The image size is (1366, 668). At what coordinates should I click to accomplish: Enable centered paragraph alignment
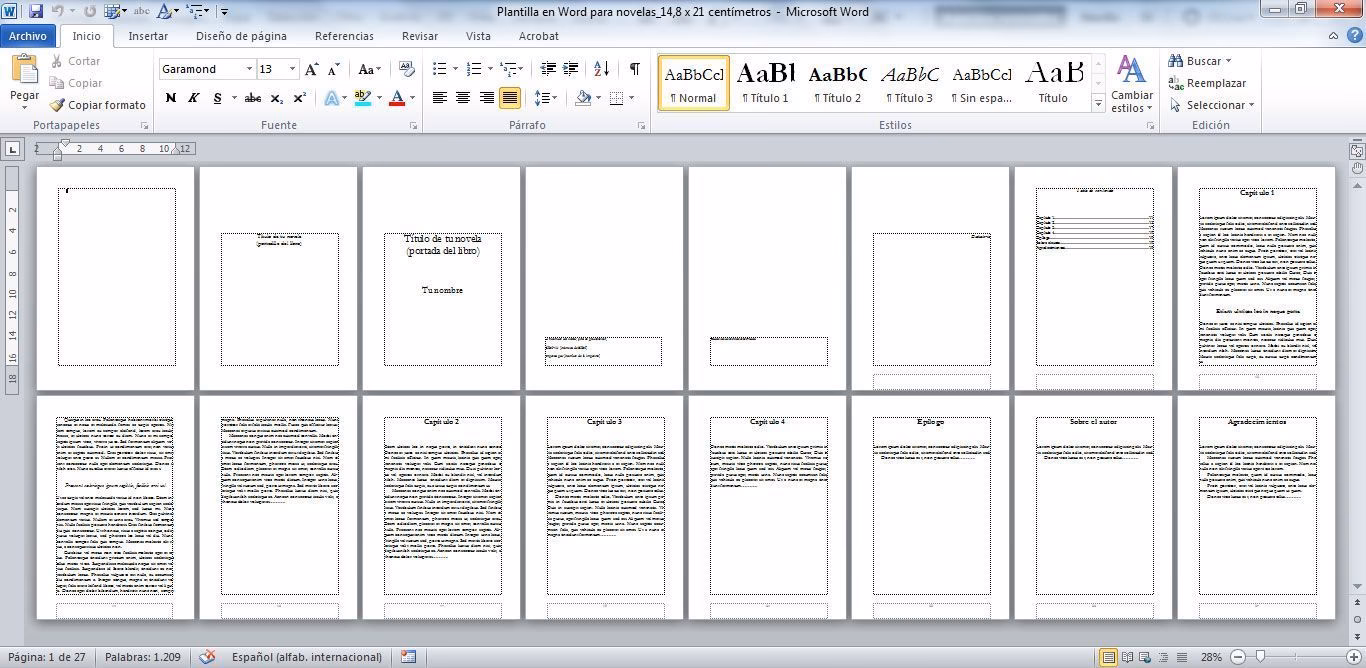pos(462,97)
